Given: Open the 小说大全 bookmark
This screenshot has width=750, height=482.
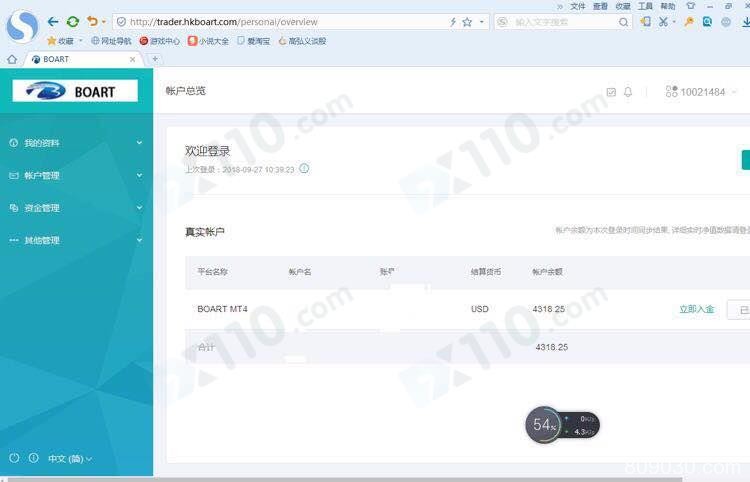Looking at the screenshot, I should coord(208,41).
